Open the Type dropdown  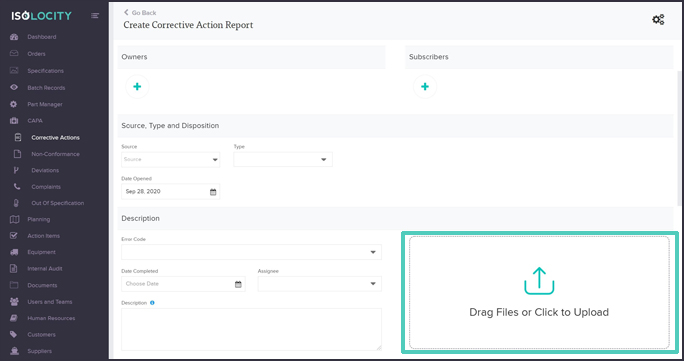pyautogui.click(x=283, y=160)
